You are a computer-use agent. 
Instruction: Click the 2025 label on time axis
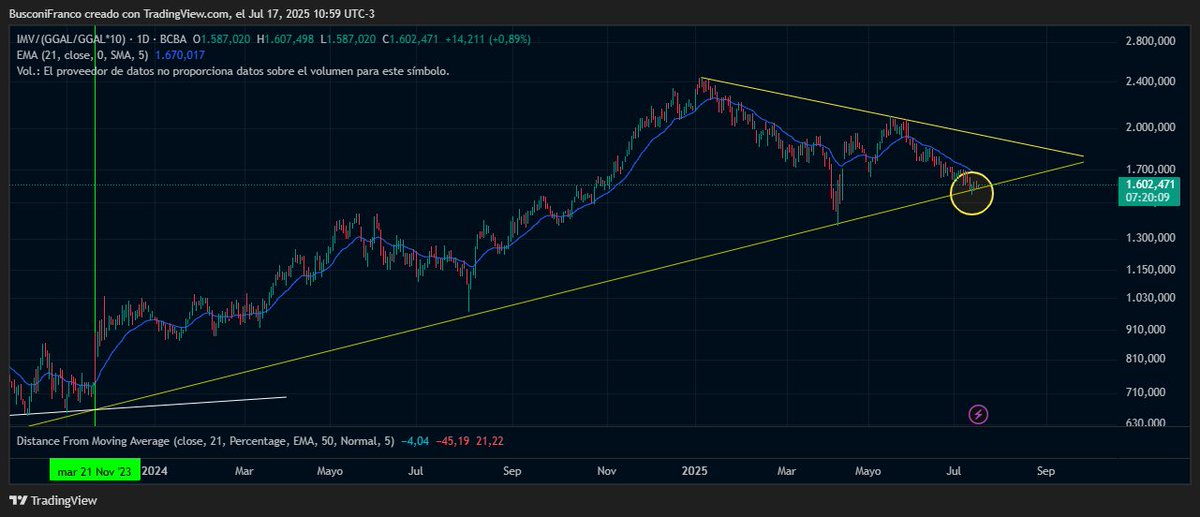693,469
